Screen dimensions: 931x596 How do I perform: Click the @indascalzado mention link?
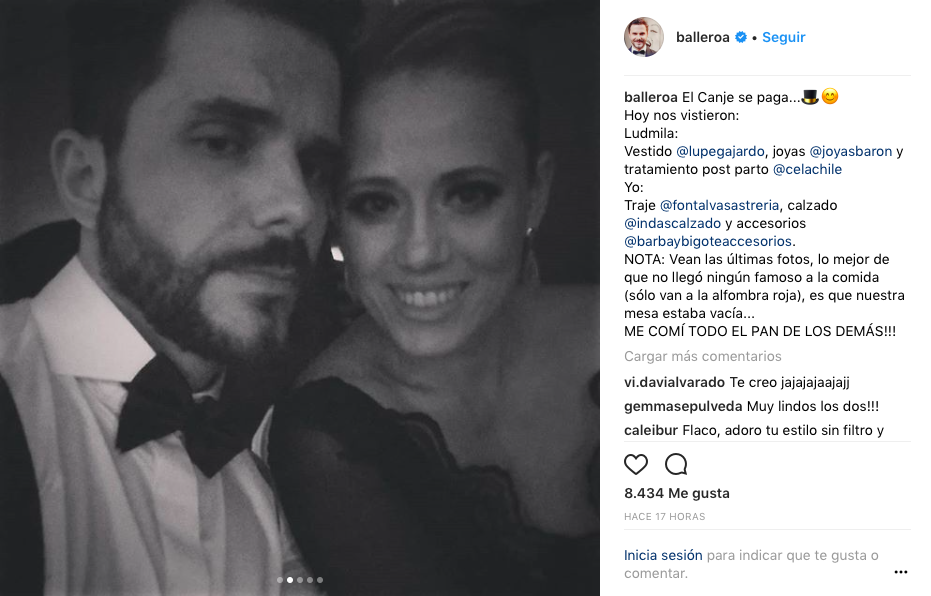click(x=672, y=223)
